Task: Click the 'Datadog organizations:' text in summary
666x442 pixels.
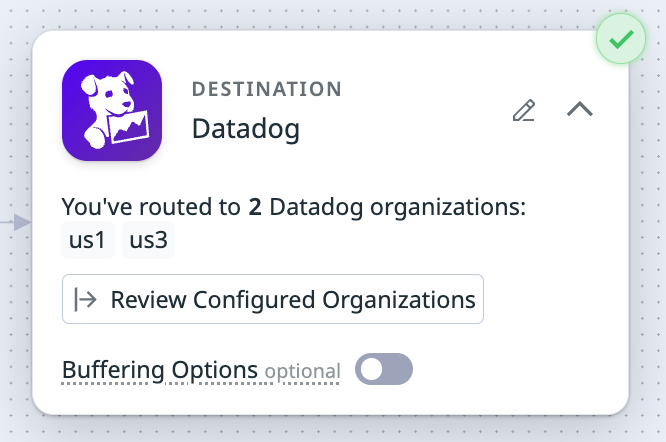Action: coord(398,208)
